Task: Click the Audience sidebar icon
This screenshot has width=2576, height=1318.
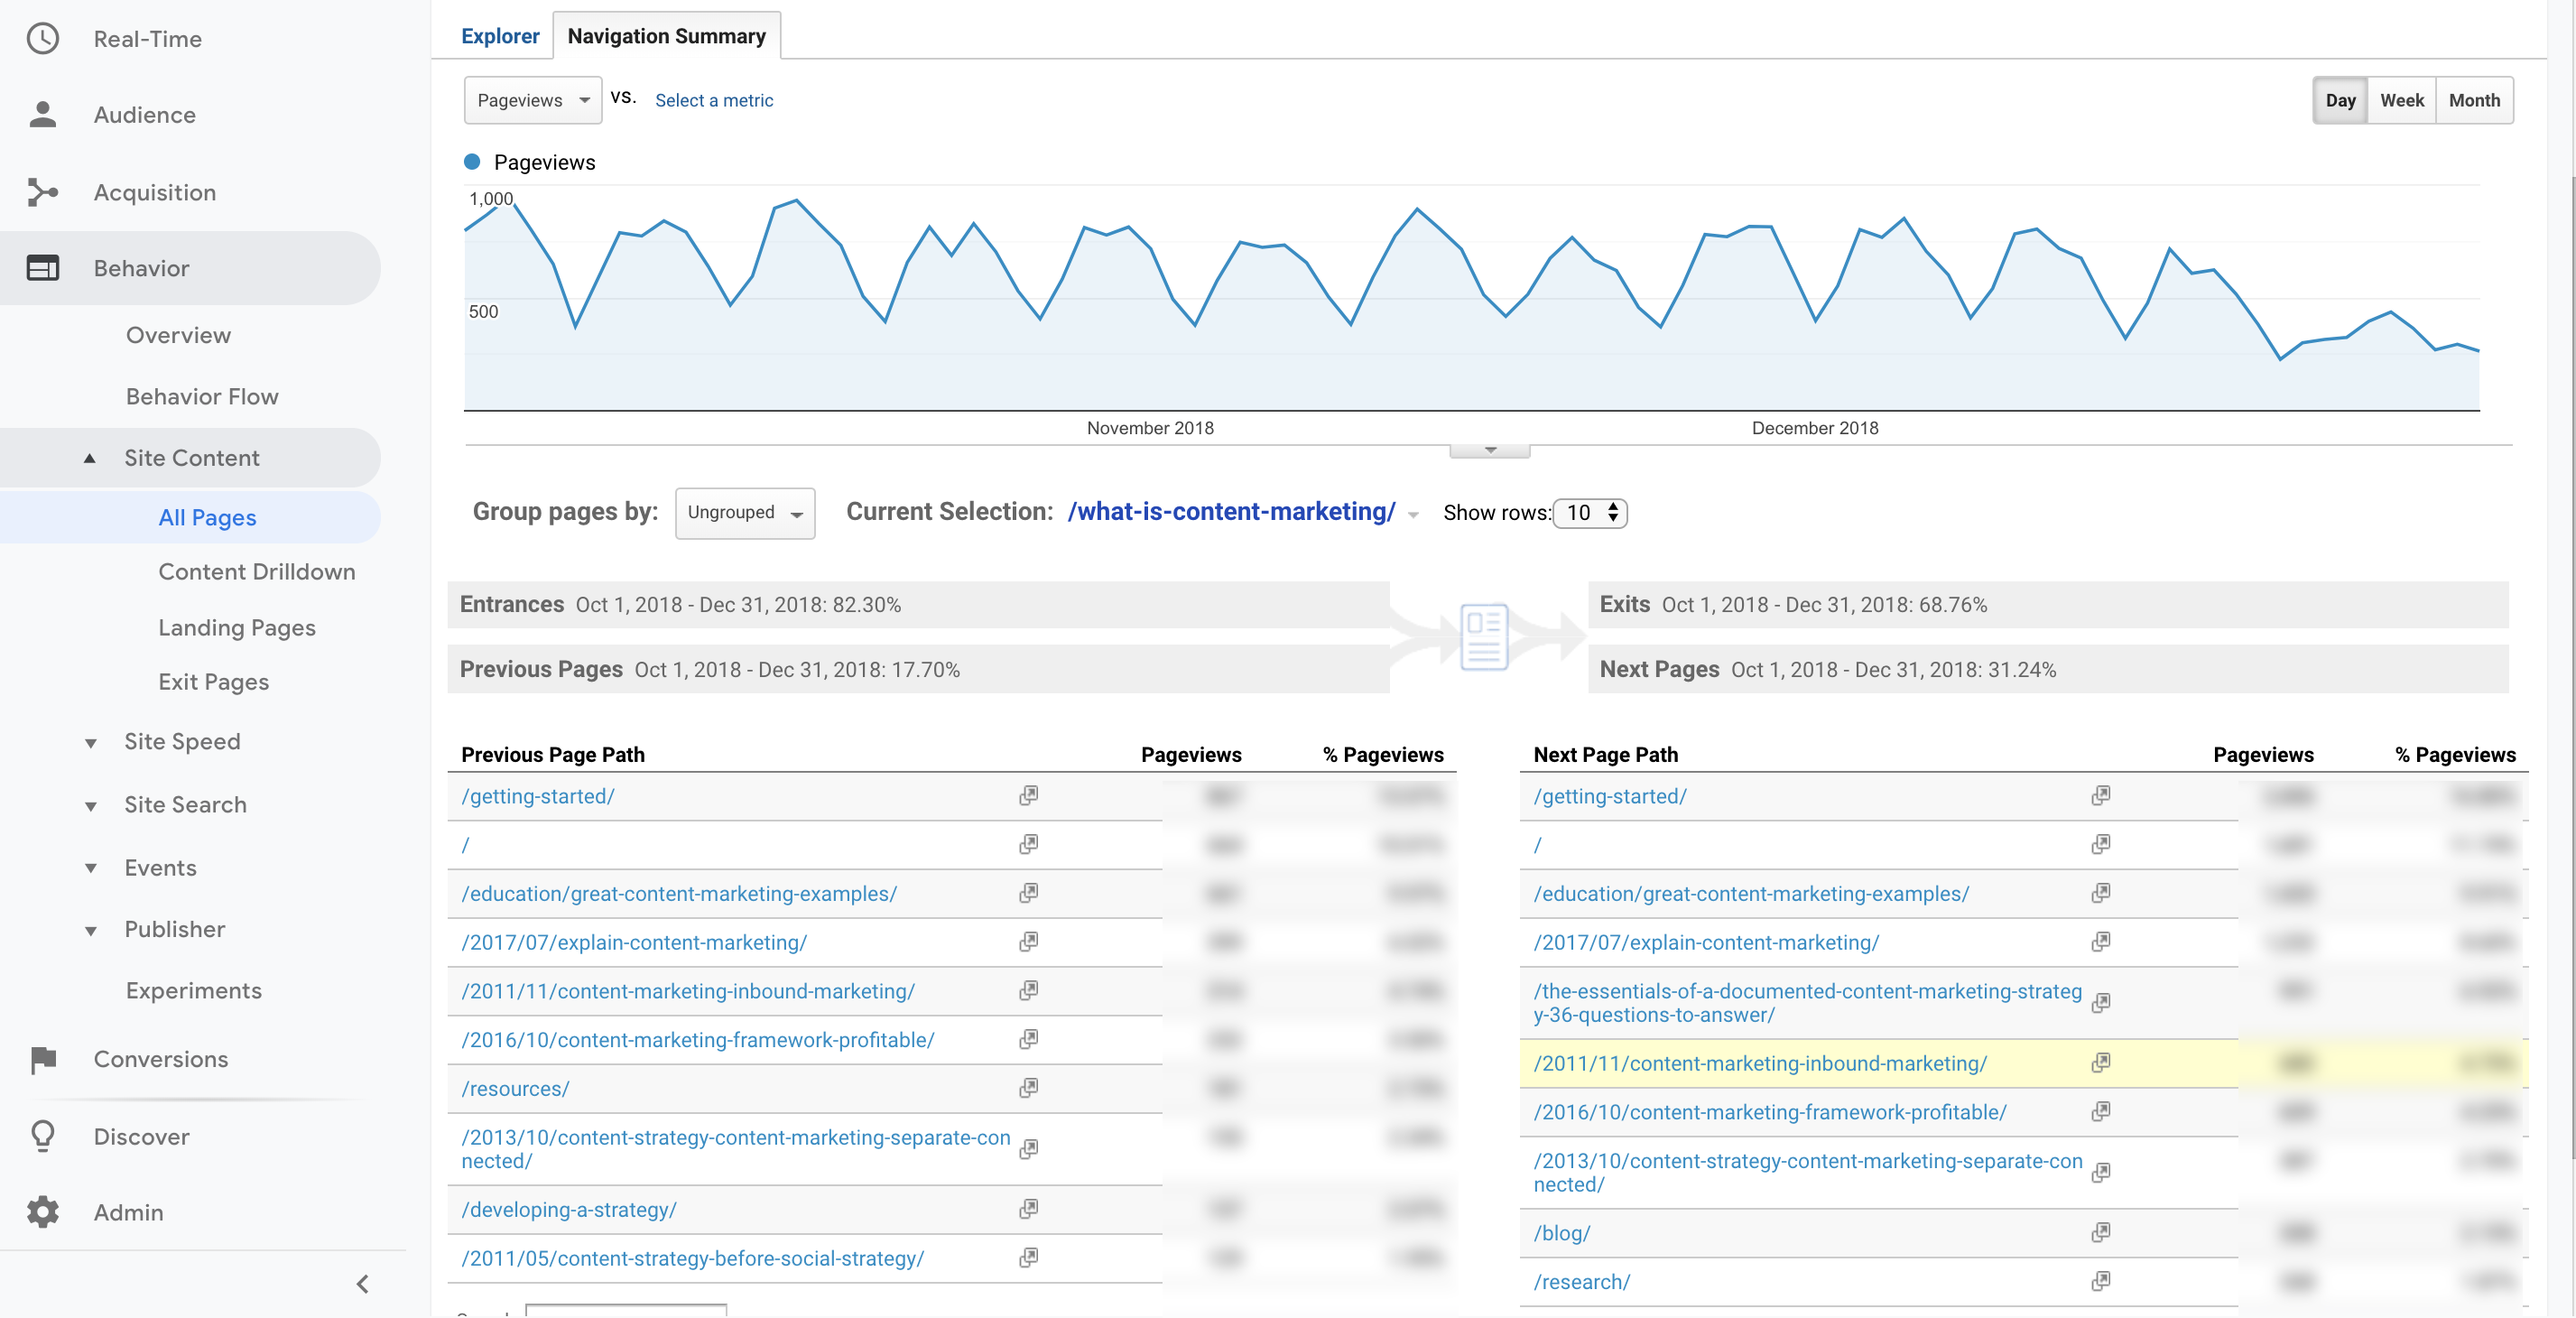Action: click(47, 115)
